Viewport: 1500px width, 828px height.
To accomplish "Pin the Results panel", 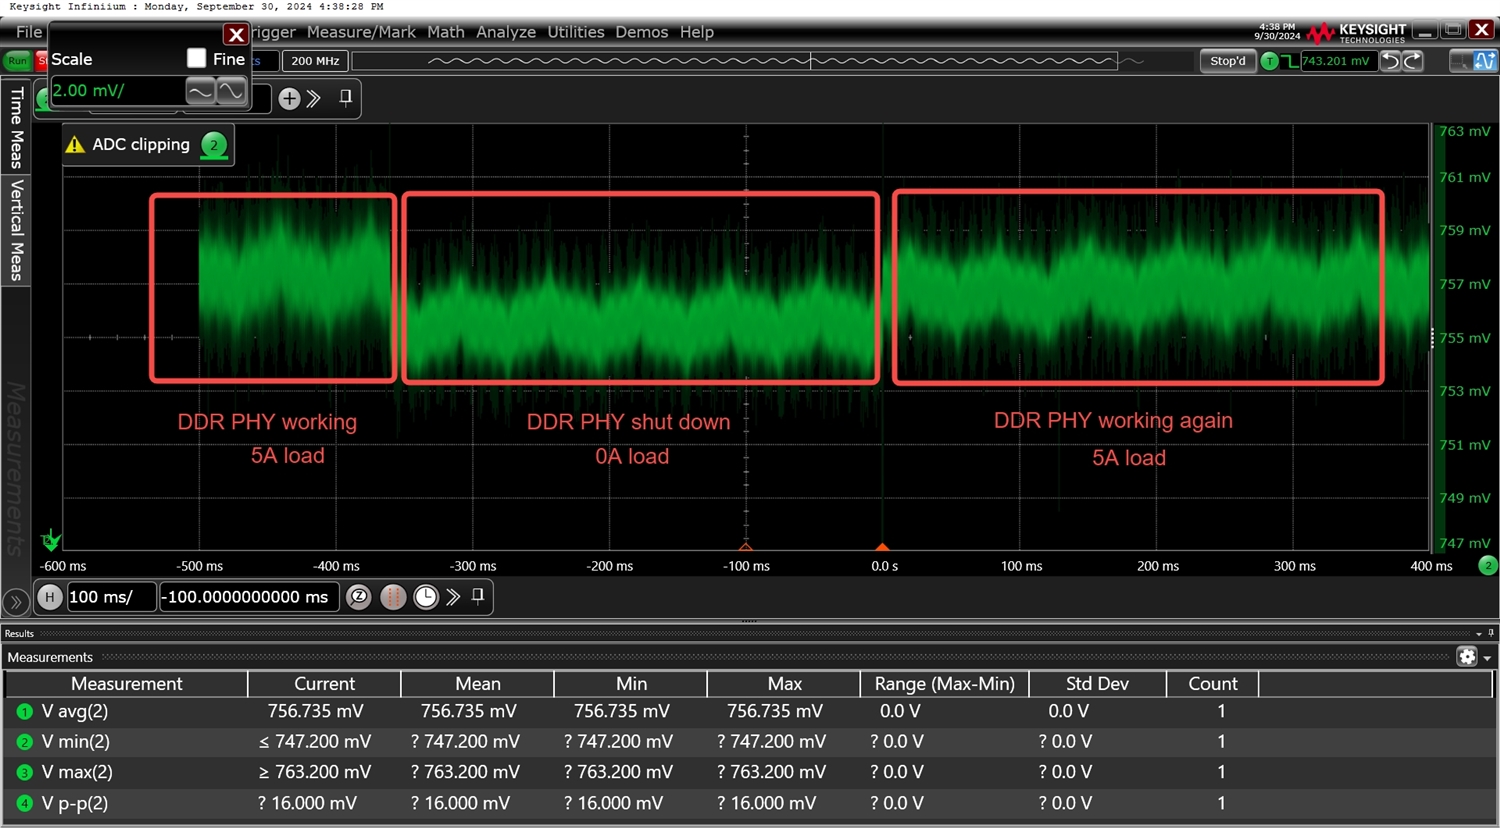I will (1491, 633).
